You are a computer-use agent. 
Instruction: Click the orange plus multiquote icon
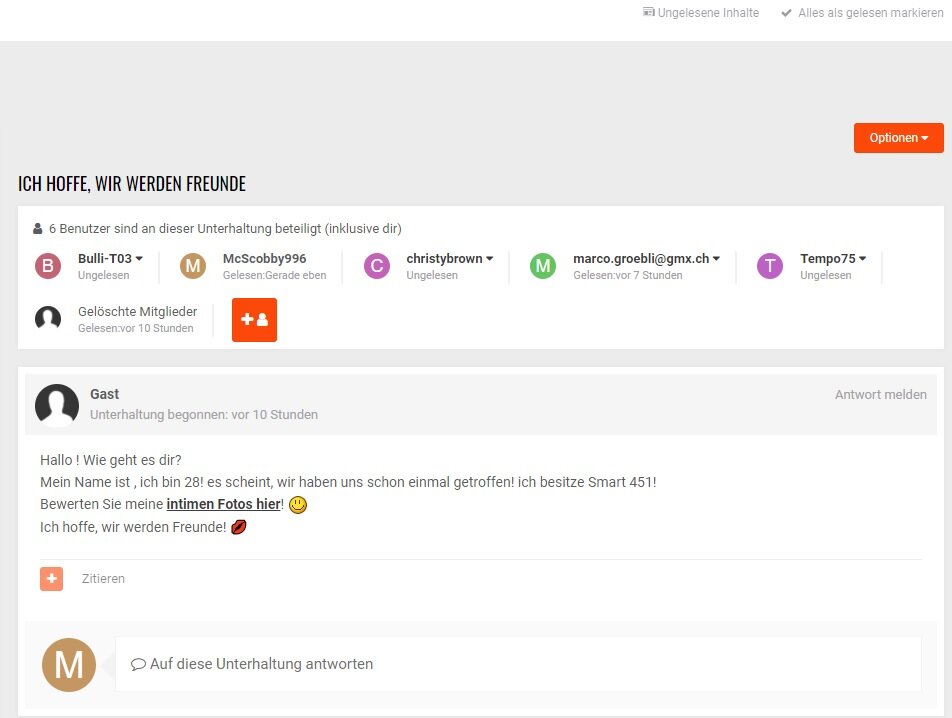click(x=51, y=579)
